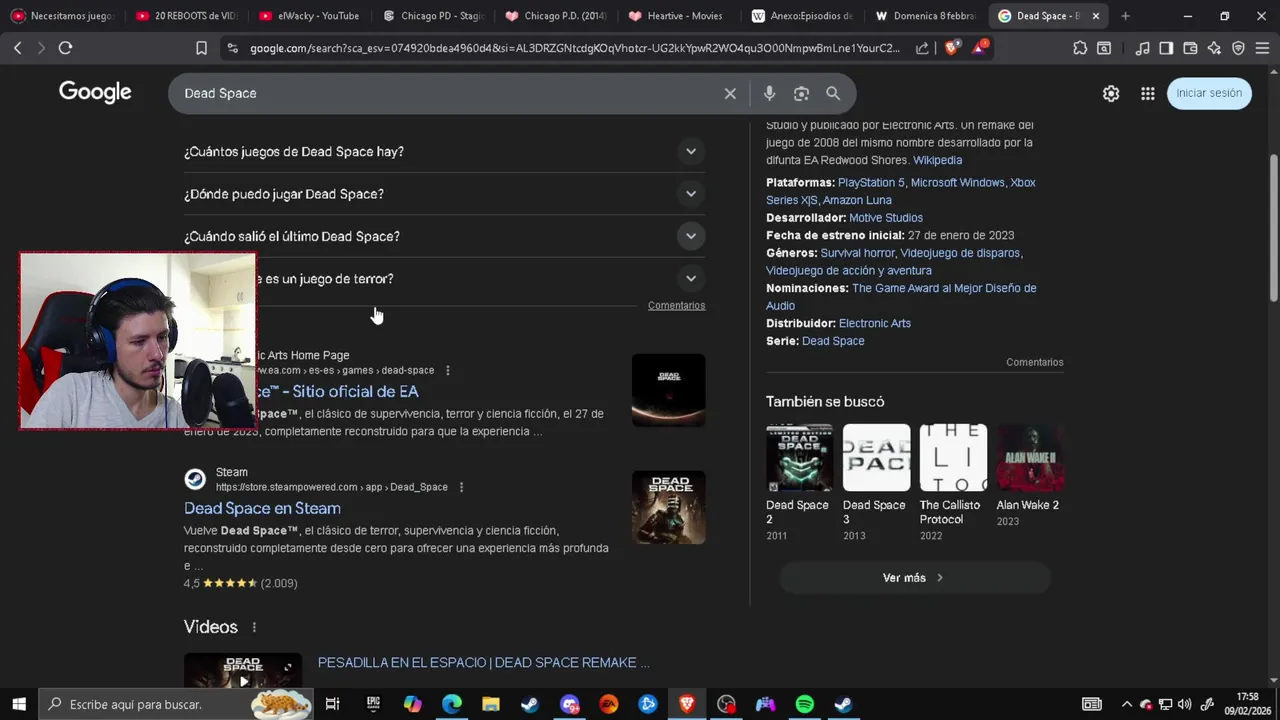1280x720 pixels.
Task: Open 'PlayStation 5' platform link
Action: click(x=871, y=183)
